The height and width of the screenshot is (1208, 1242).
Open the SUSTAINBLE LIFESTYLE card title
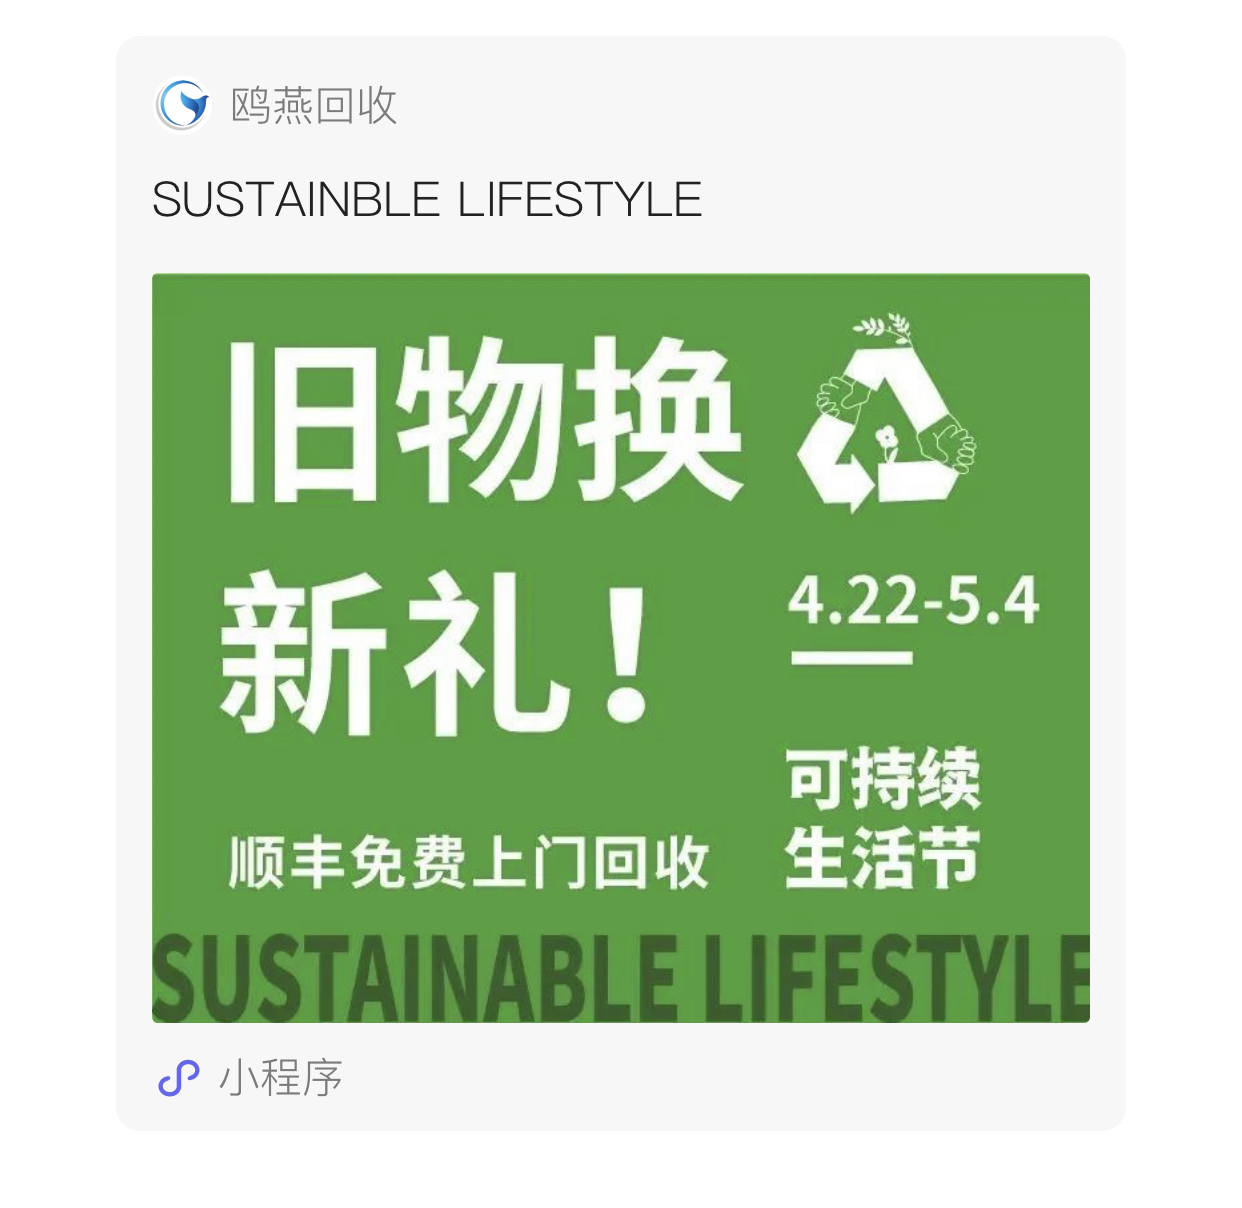427,199
